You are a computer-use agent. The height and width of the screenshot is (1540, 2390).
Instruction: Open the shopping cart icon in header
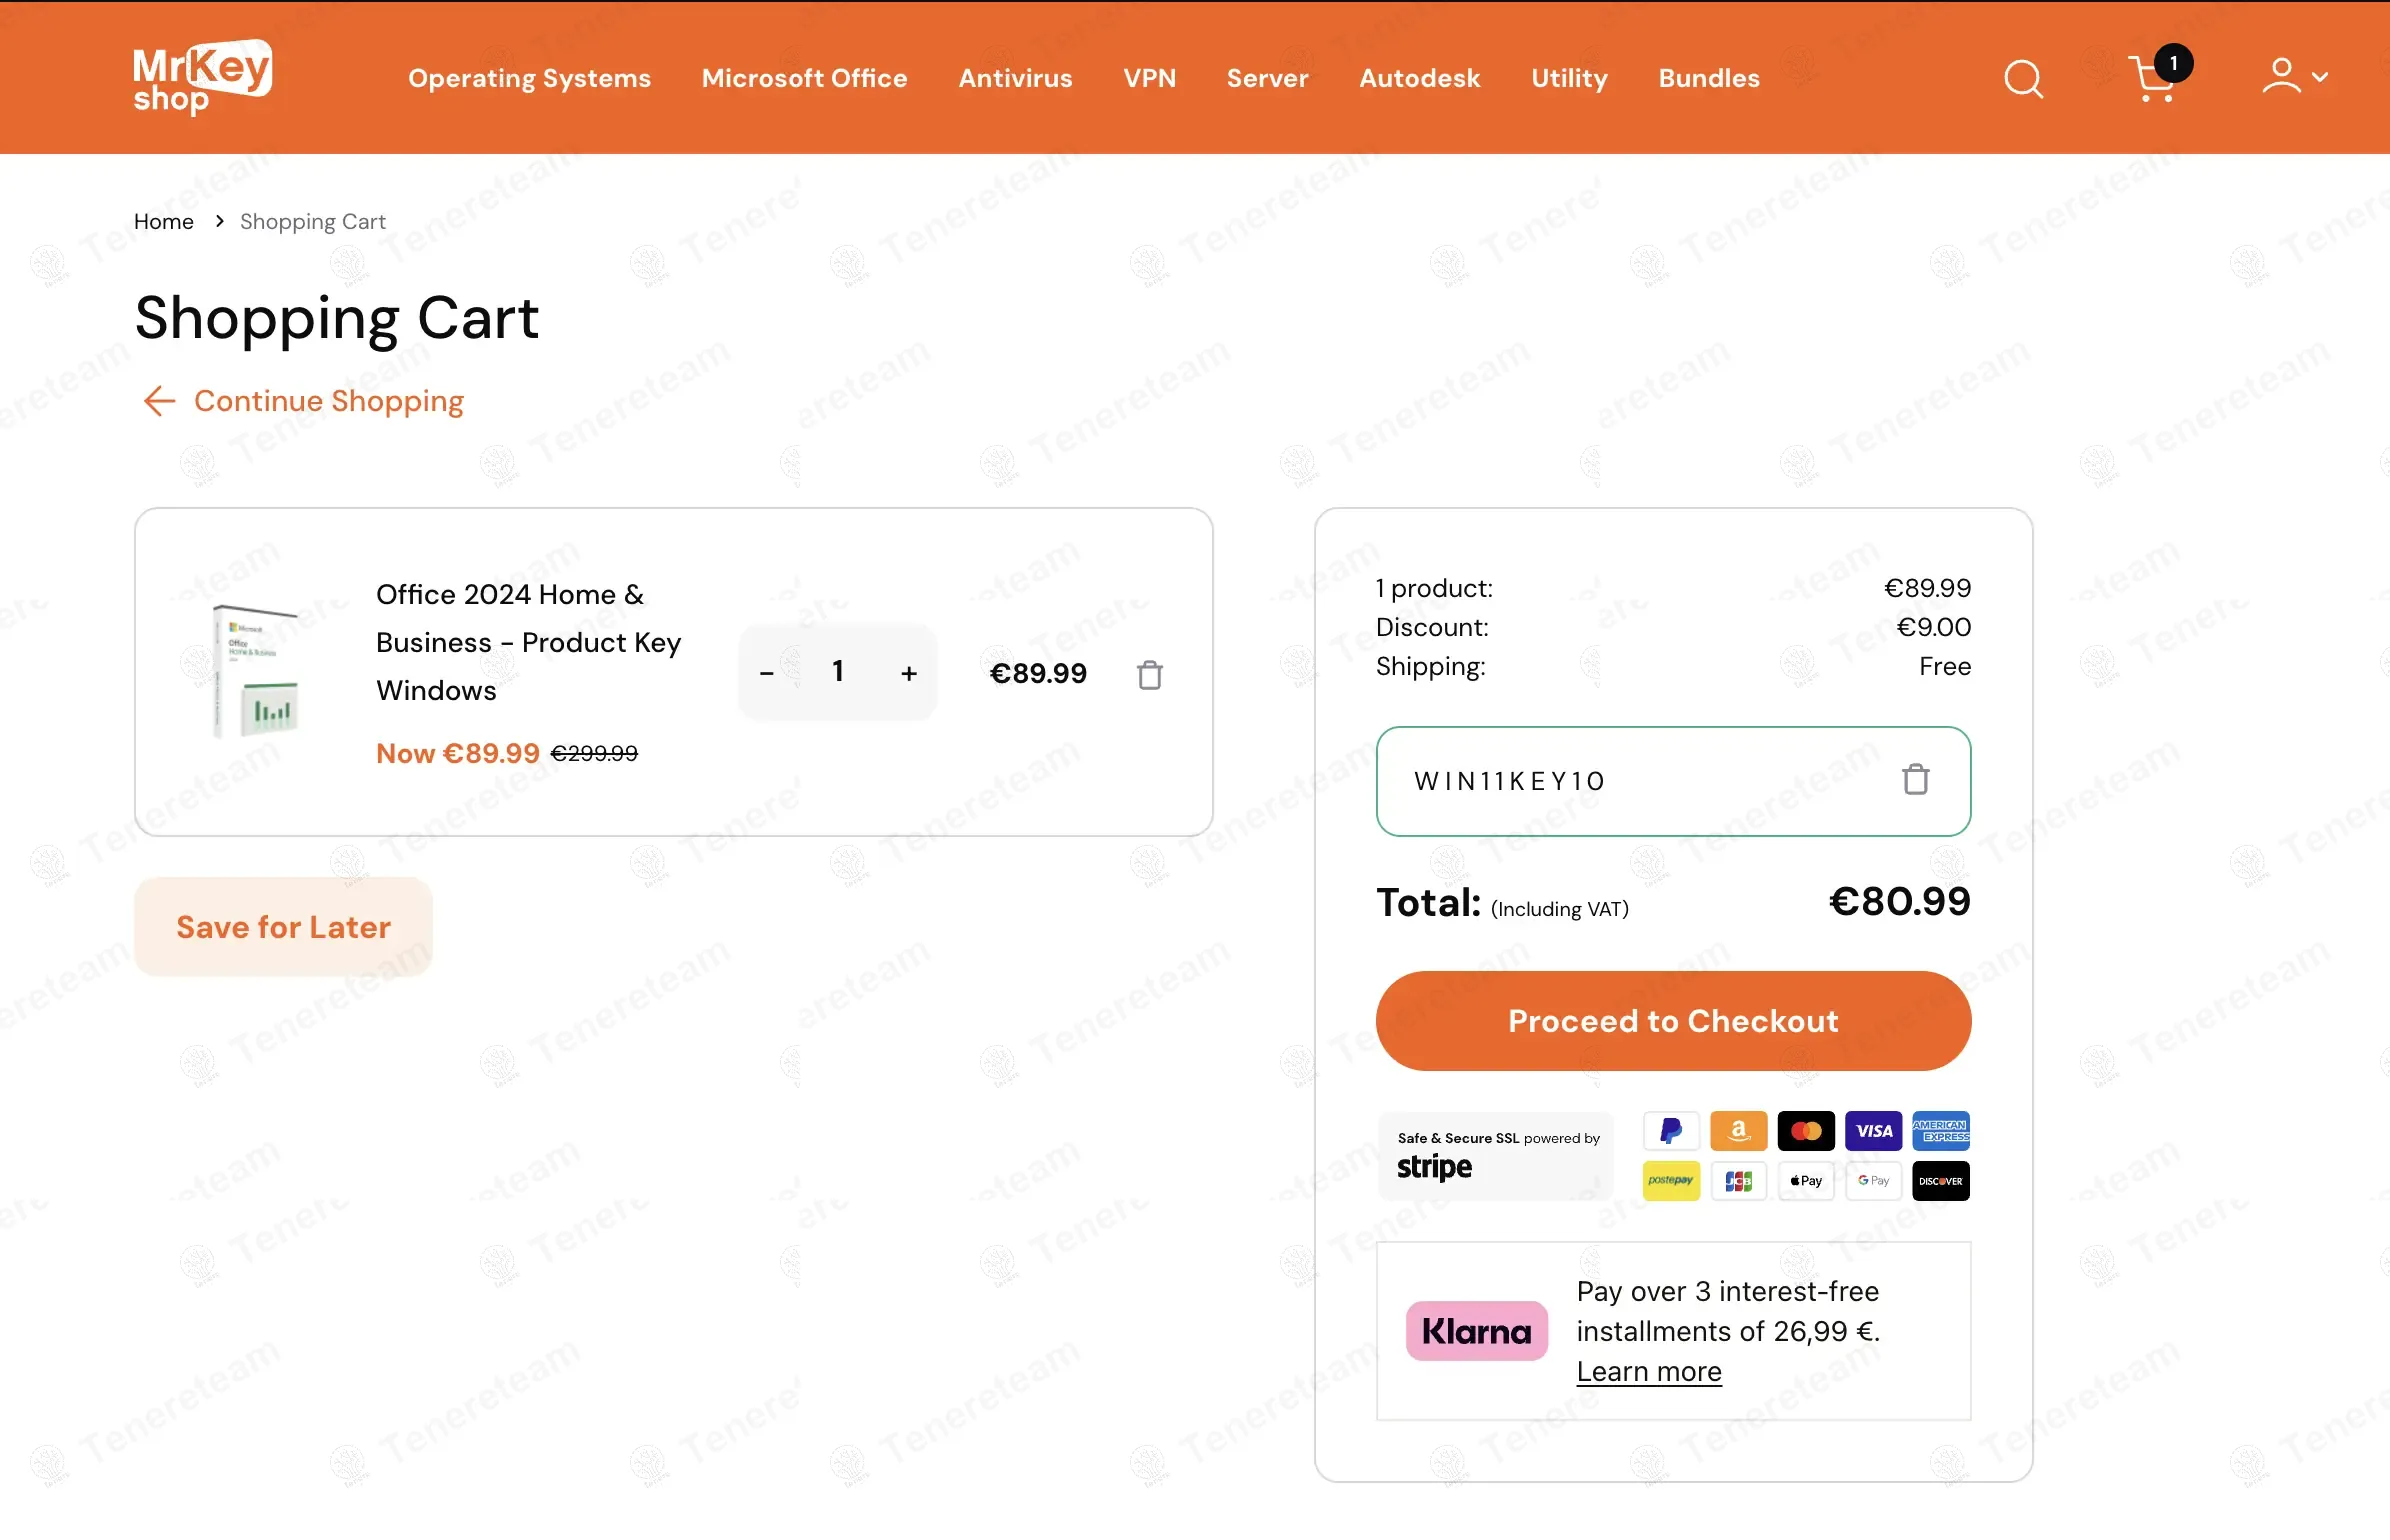pyautogui.click(x=2154, y=78)
